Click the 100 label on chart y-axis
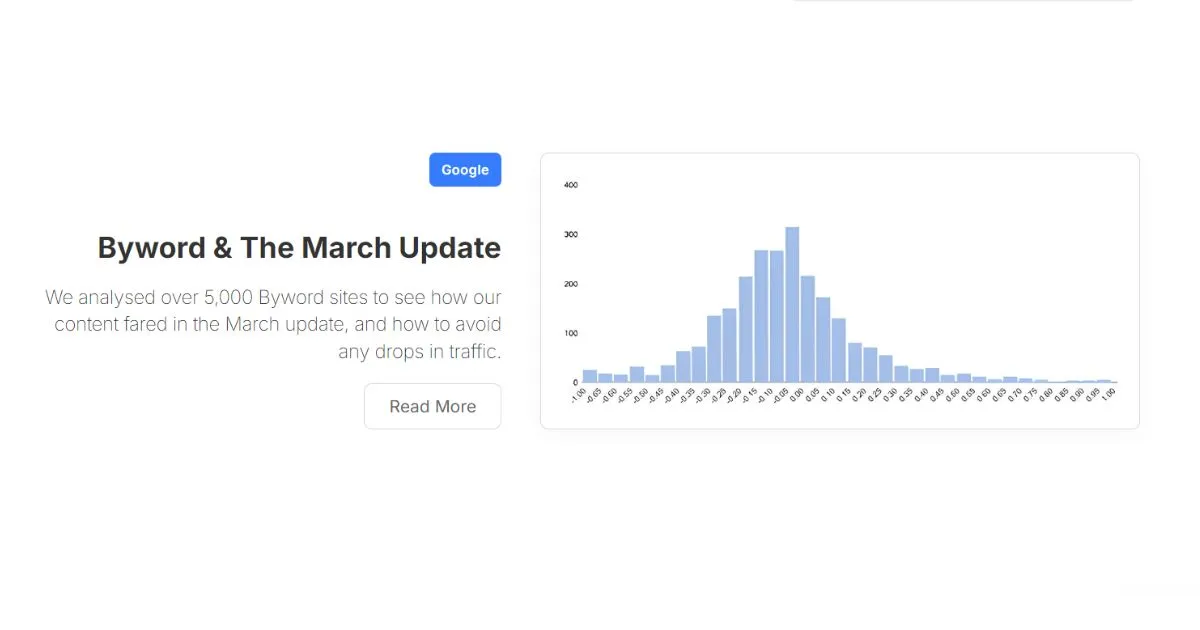Screen dimensions: 1200x630 click(x=571, y=333)
